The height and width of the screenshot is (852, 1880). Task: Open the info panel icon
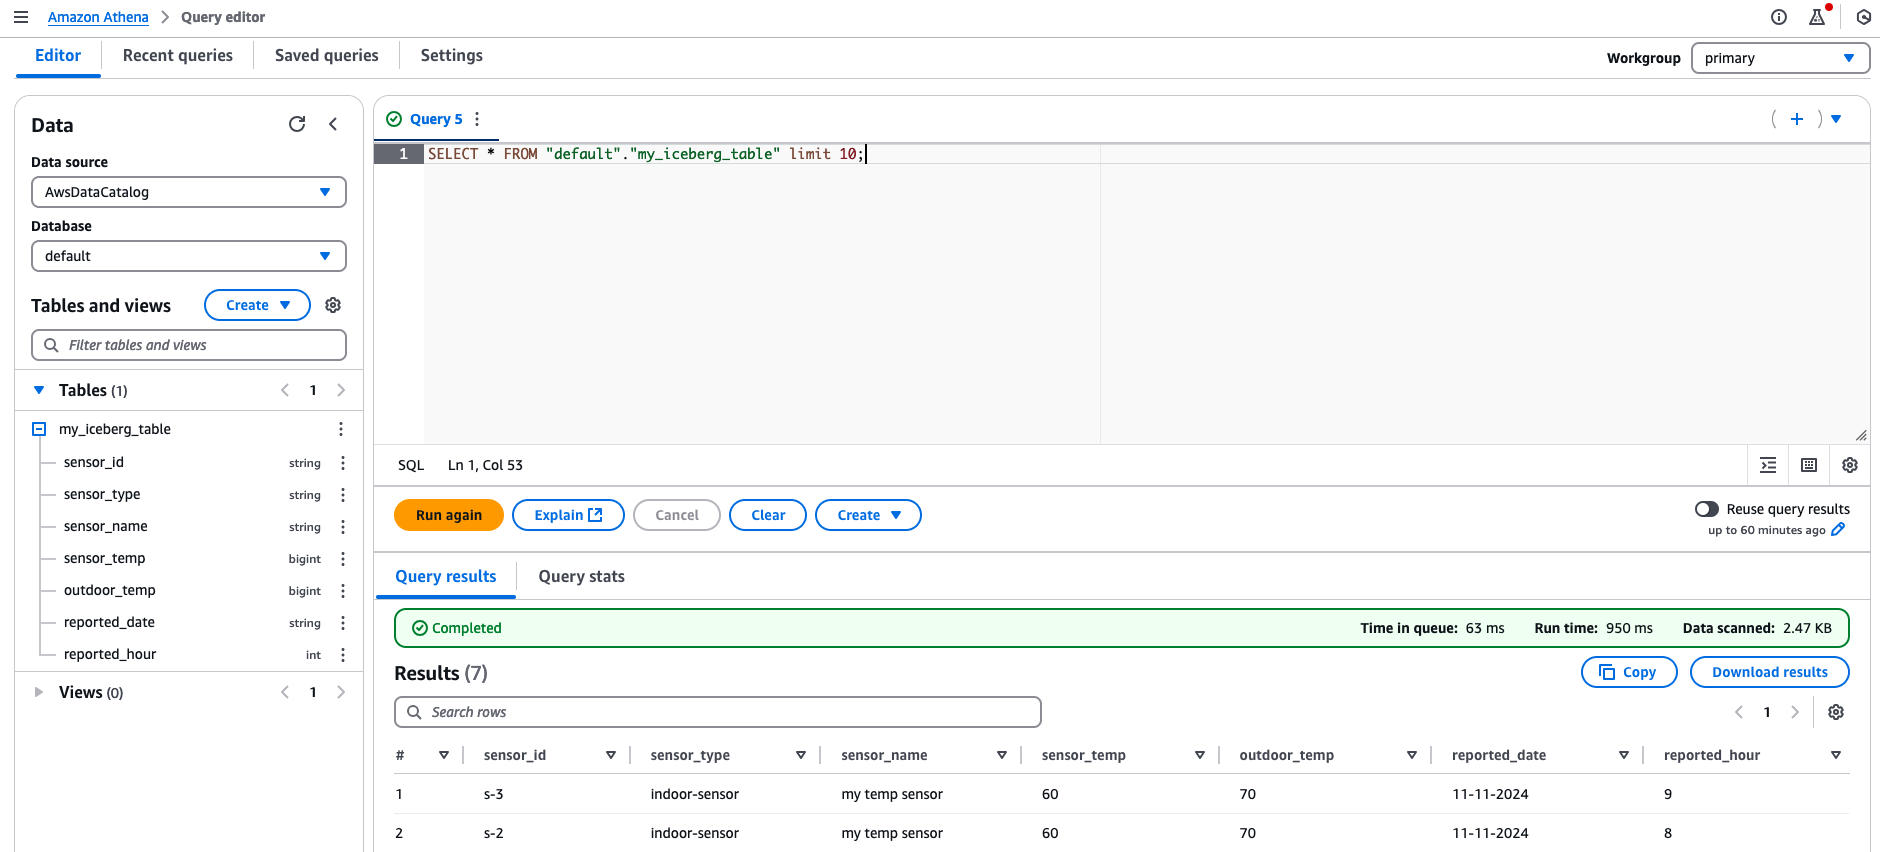point(1779,17)
